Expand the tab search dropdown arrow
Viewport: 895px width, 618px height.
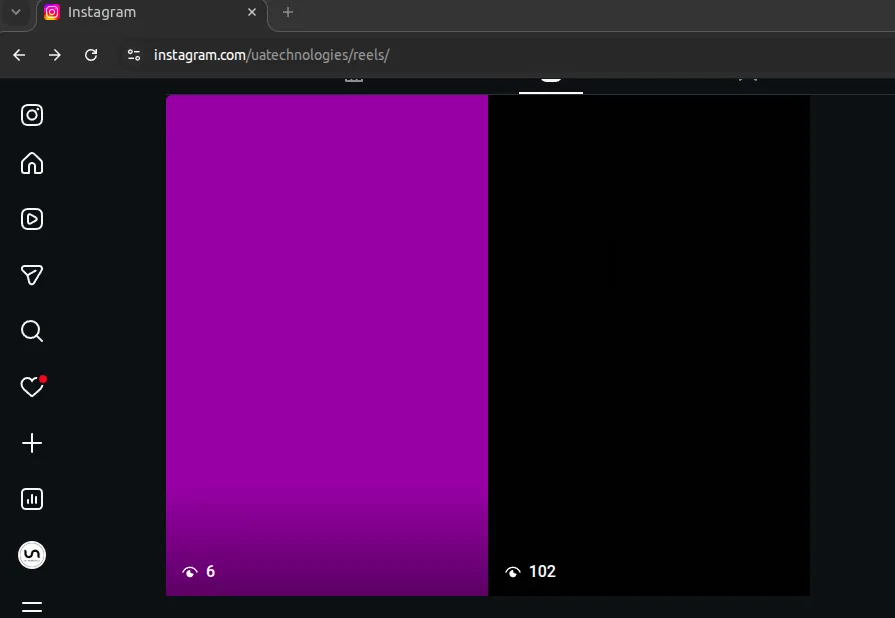(16, 12)
